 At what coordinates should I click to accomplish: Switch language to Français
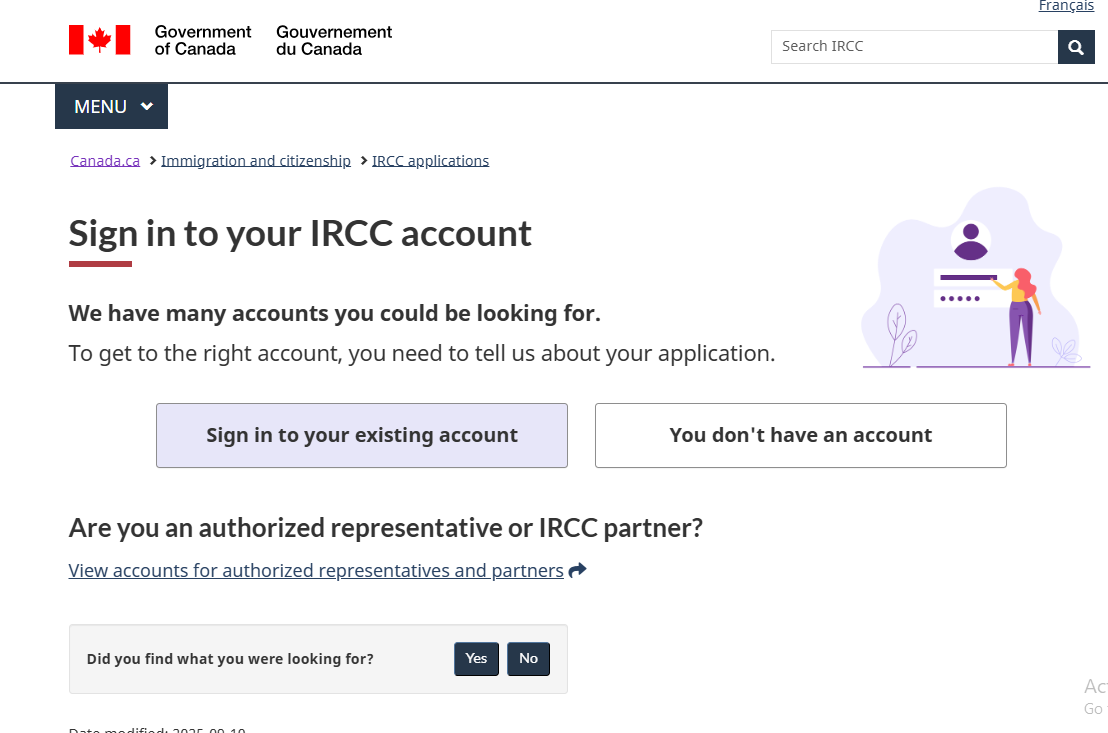[x=1066, y=7]
